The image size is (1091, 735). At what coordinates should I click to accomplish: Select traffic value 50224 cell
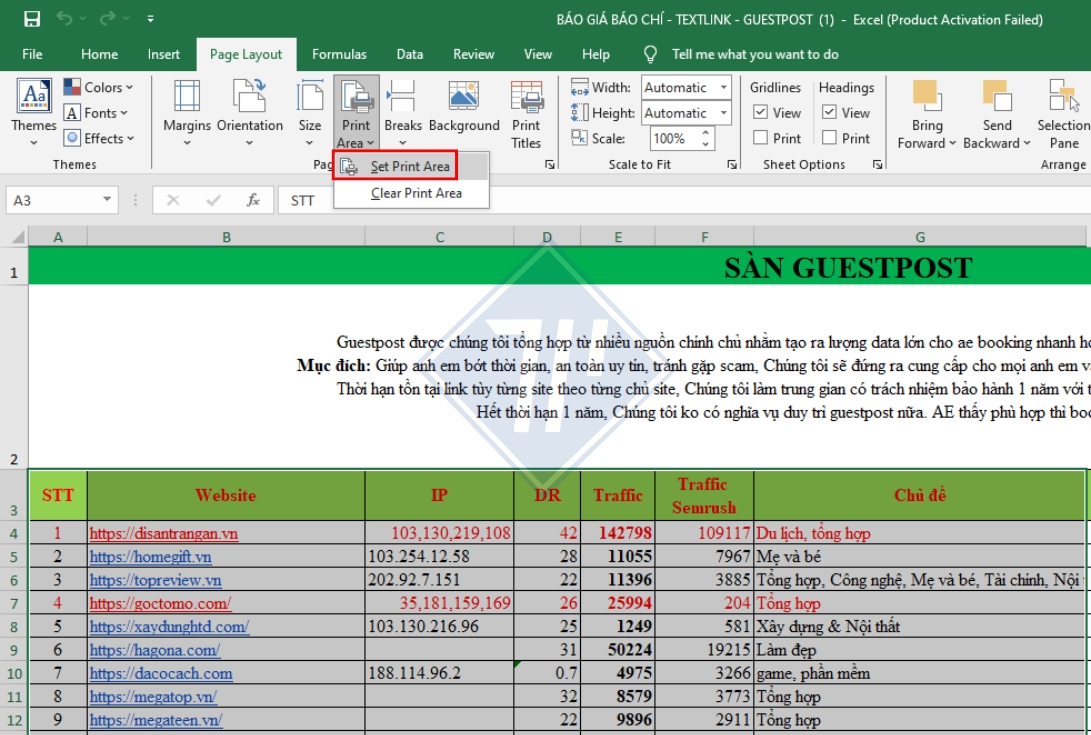click(x=618, y=650)
